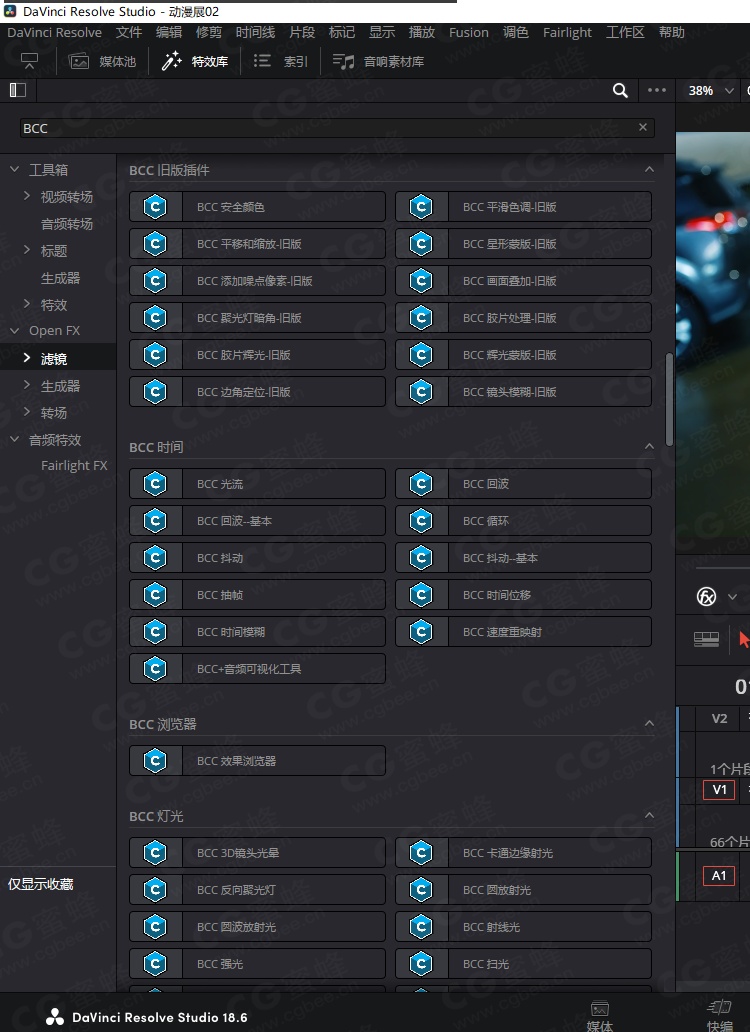The height and width of the screenshot is (1032, 750).
Task: Toggle the Effects Library (特效库) panel
Action: click(x=195, y=62)
